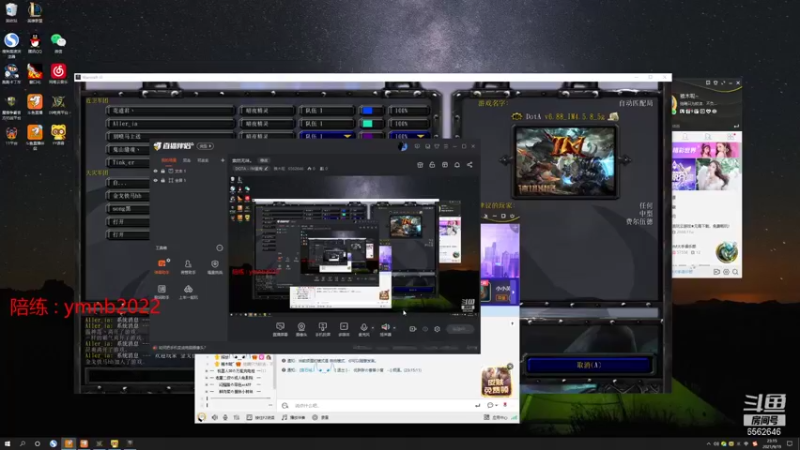Viewport: 800px width, 450px height.
Task: Open the Windows Start menu
Action: click(x=7, y=444)
